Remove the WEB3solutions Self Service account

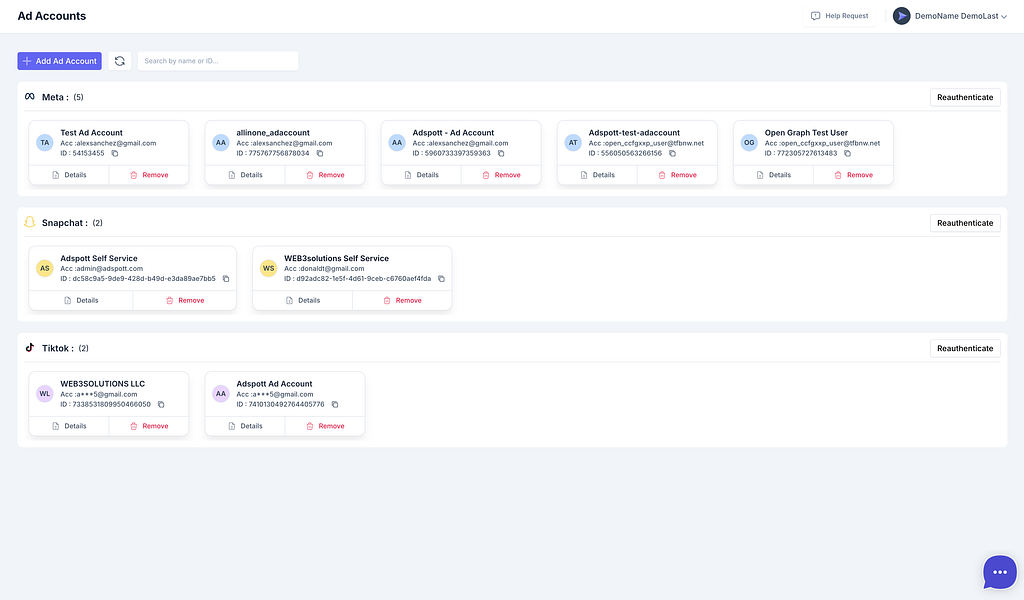402,300
